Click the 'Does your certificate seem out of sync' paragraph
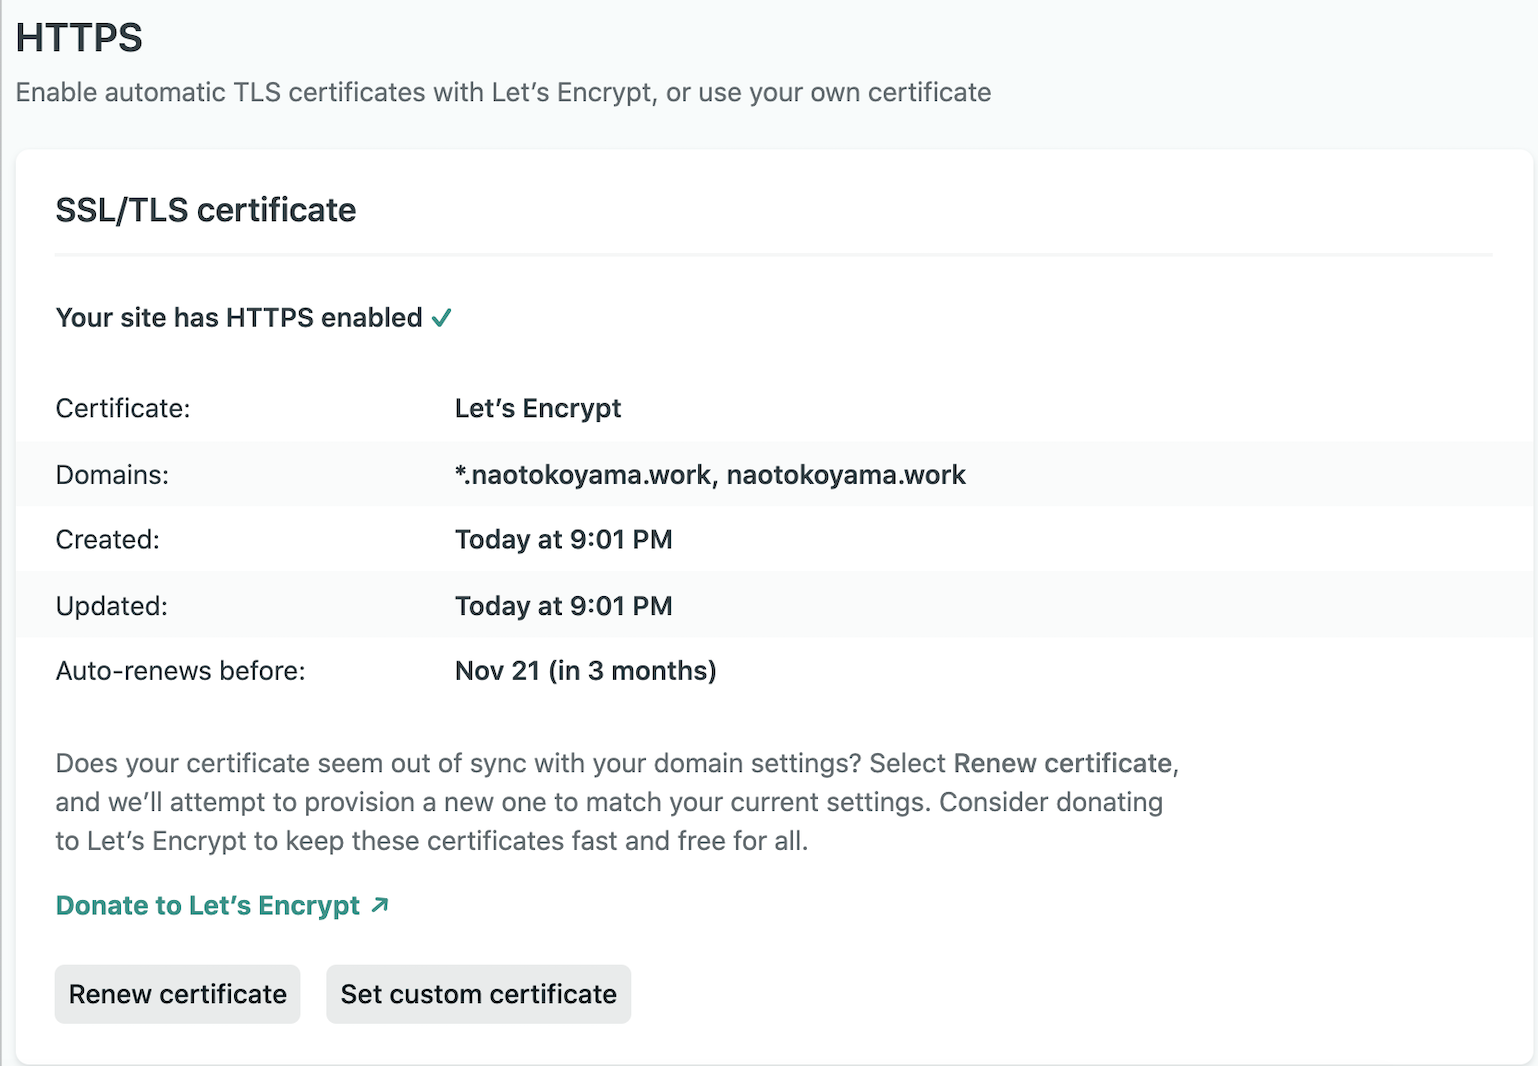 [616, 802]
